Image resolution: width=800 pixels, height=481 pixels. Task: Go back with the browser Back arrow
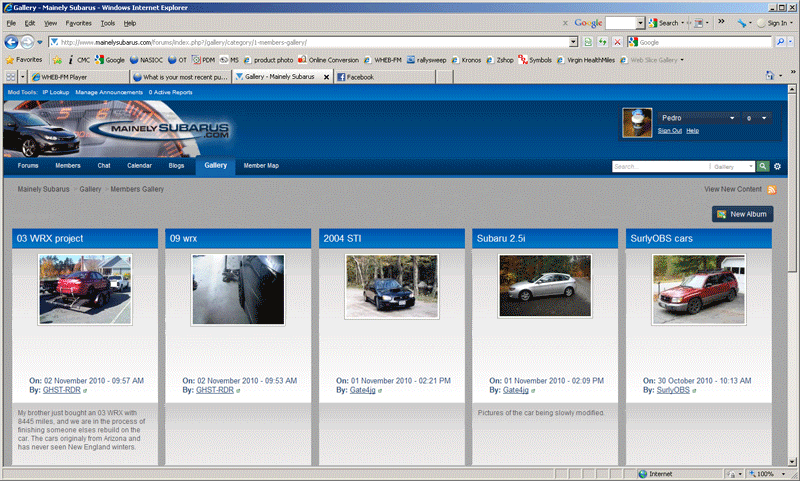[11, 42]
